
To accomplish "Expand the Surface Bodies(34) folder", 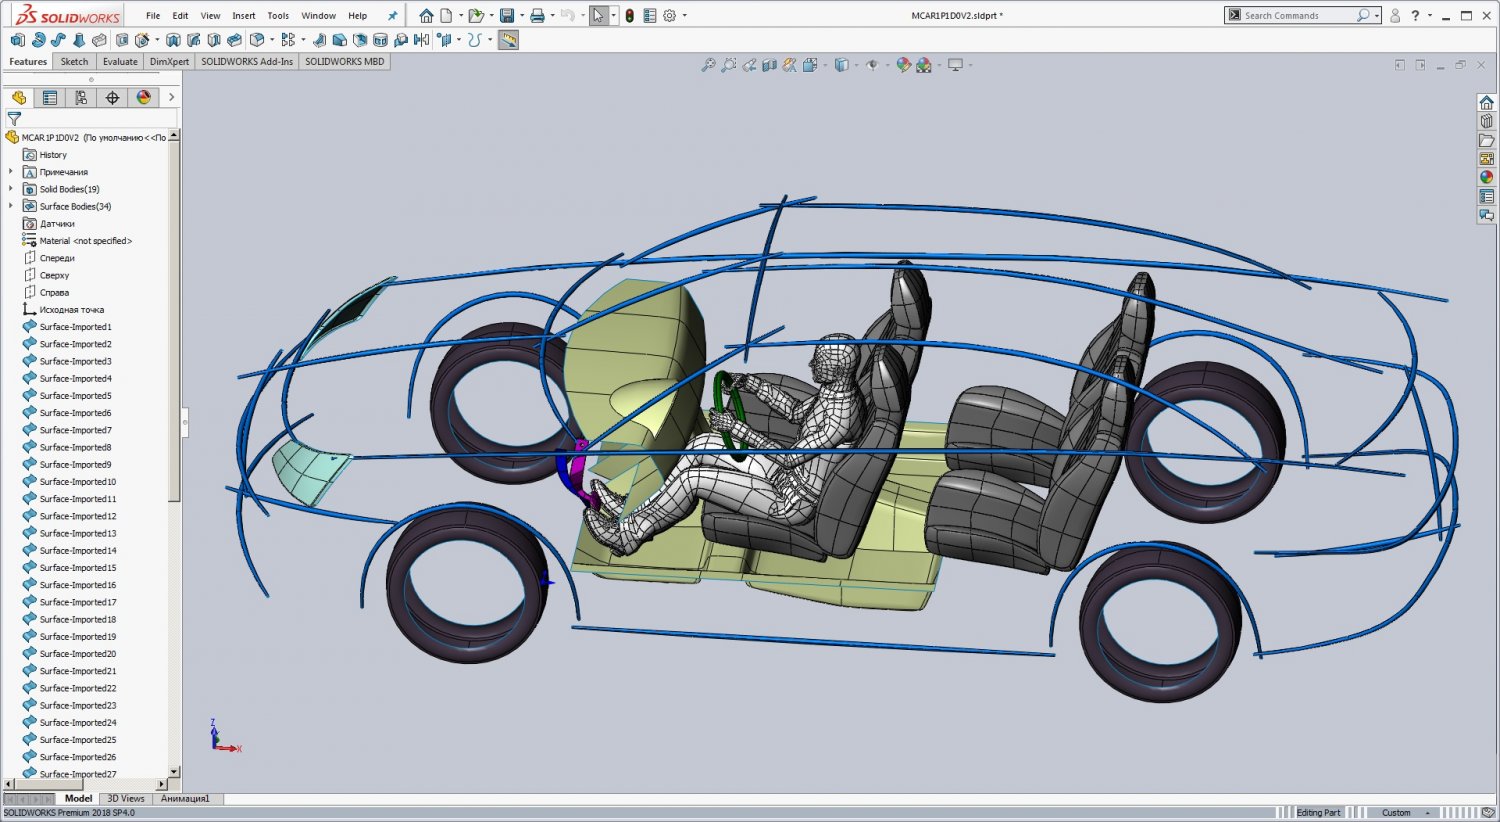I will click(11, 206).
